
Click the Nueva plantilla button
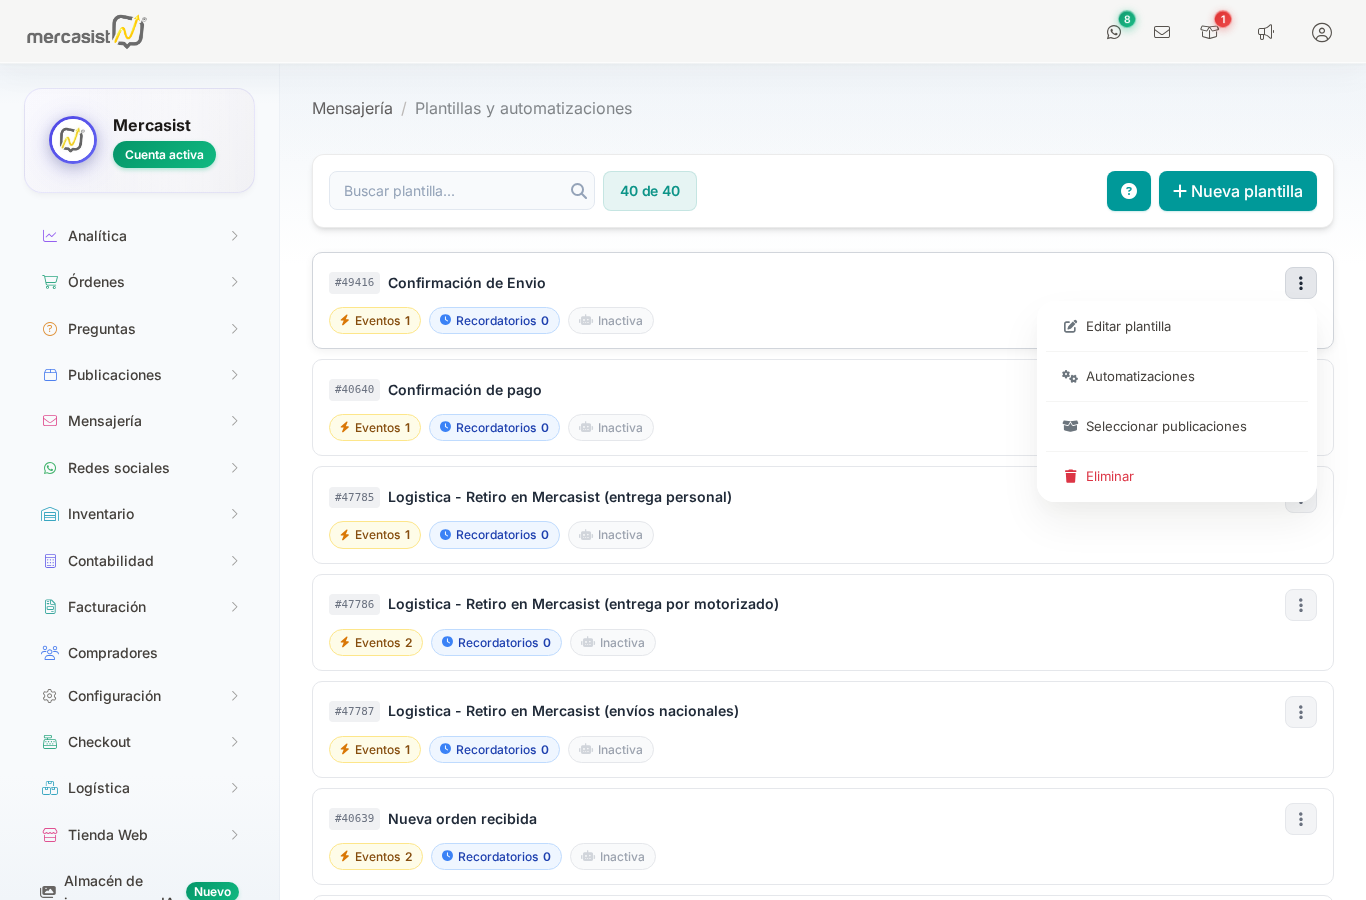(x=1237, y=191)
